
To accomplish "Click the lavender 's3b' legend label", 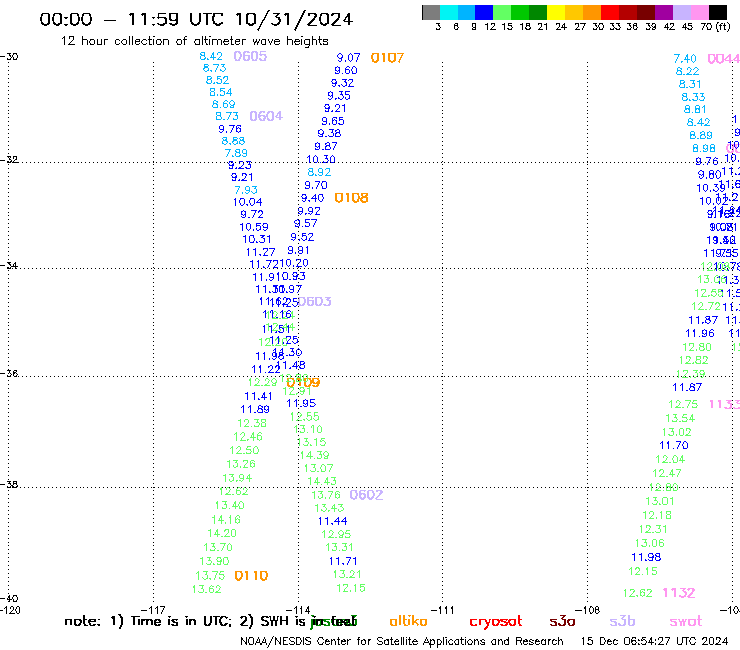I will click(622, 621).
